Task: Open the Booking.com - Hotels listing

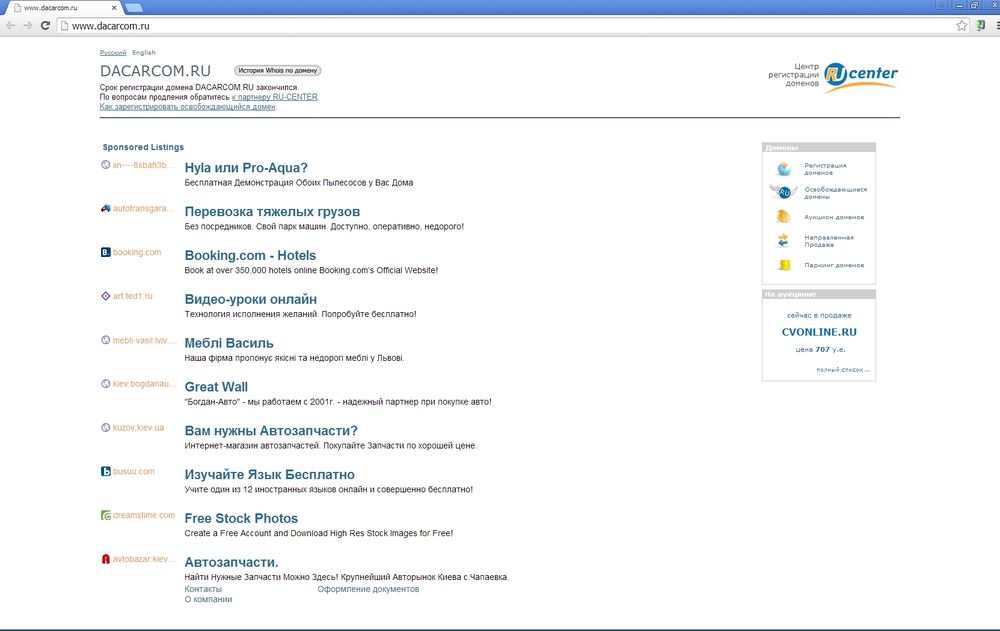Action: (x=250, y=255)
